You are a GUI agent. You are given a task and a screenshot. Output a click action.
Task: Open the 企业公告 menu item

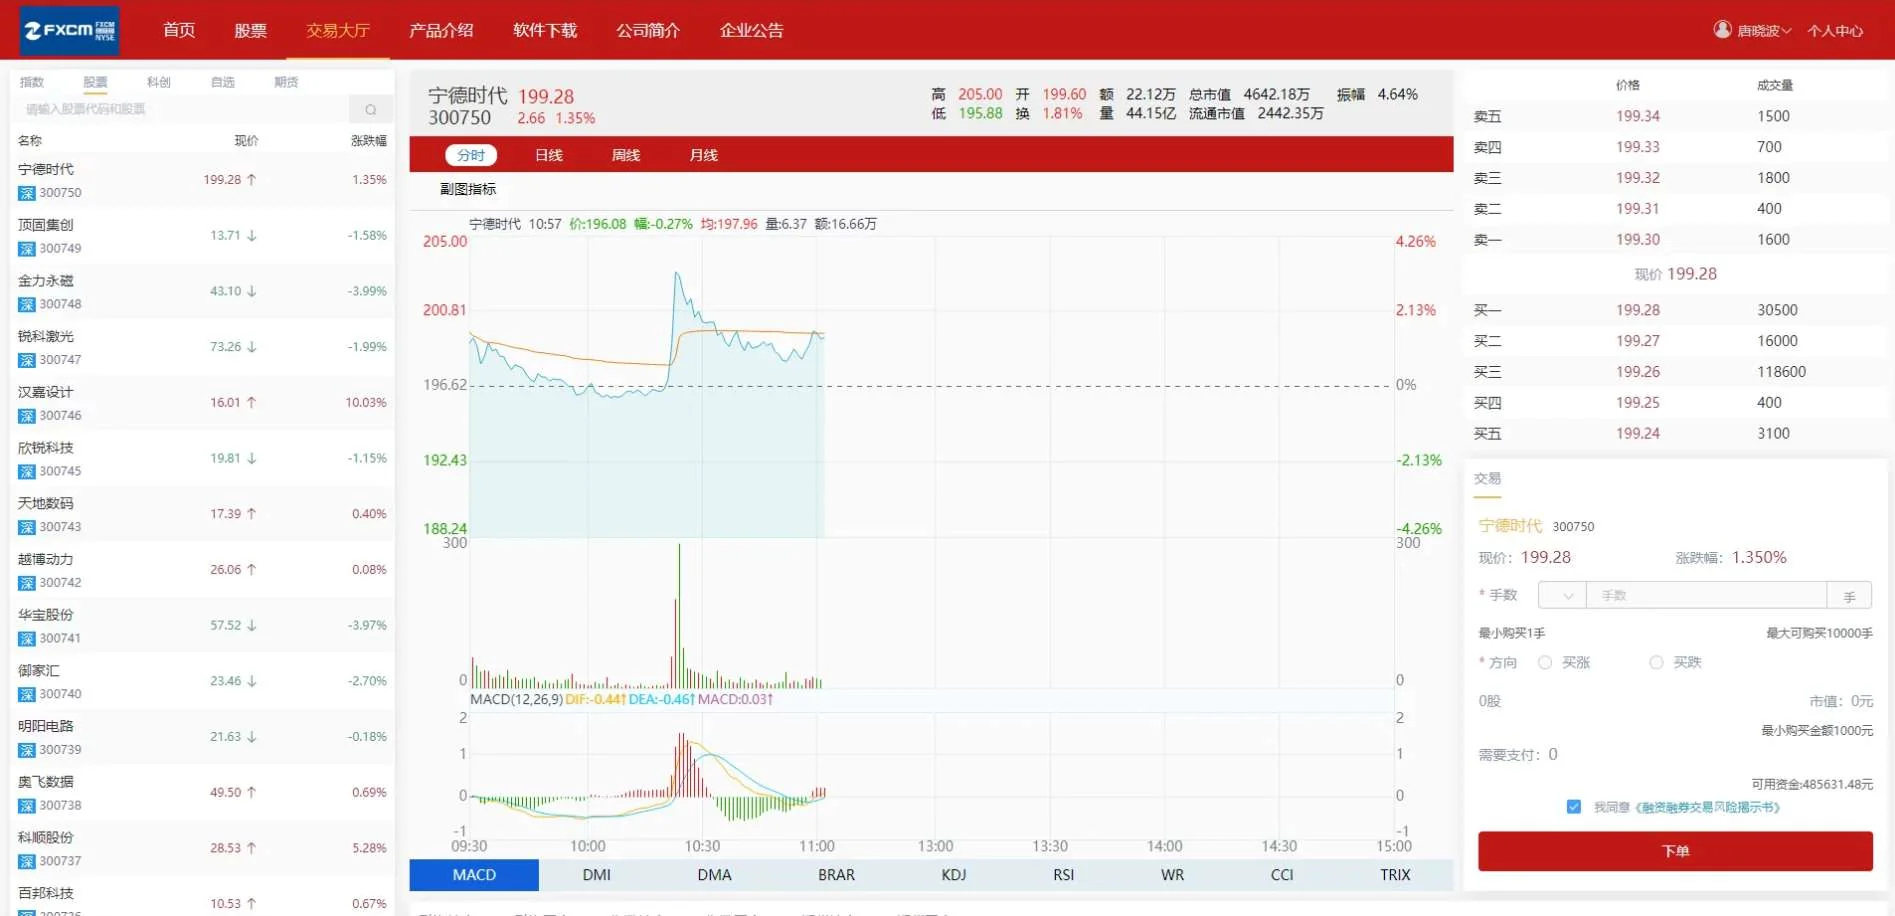tap(753, 30)
